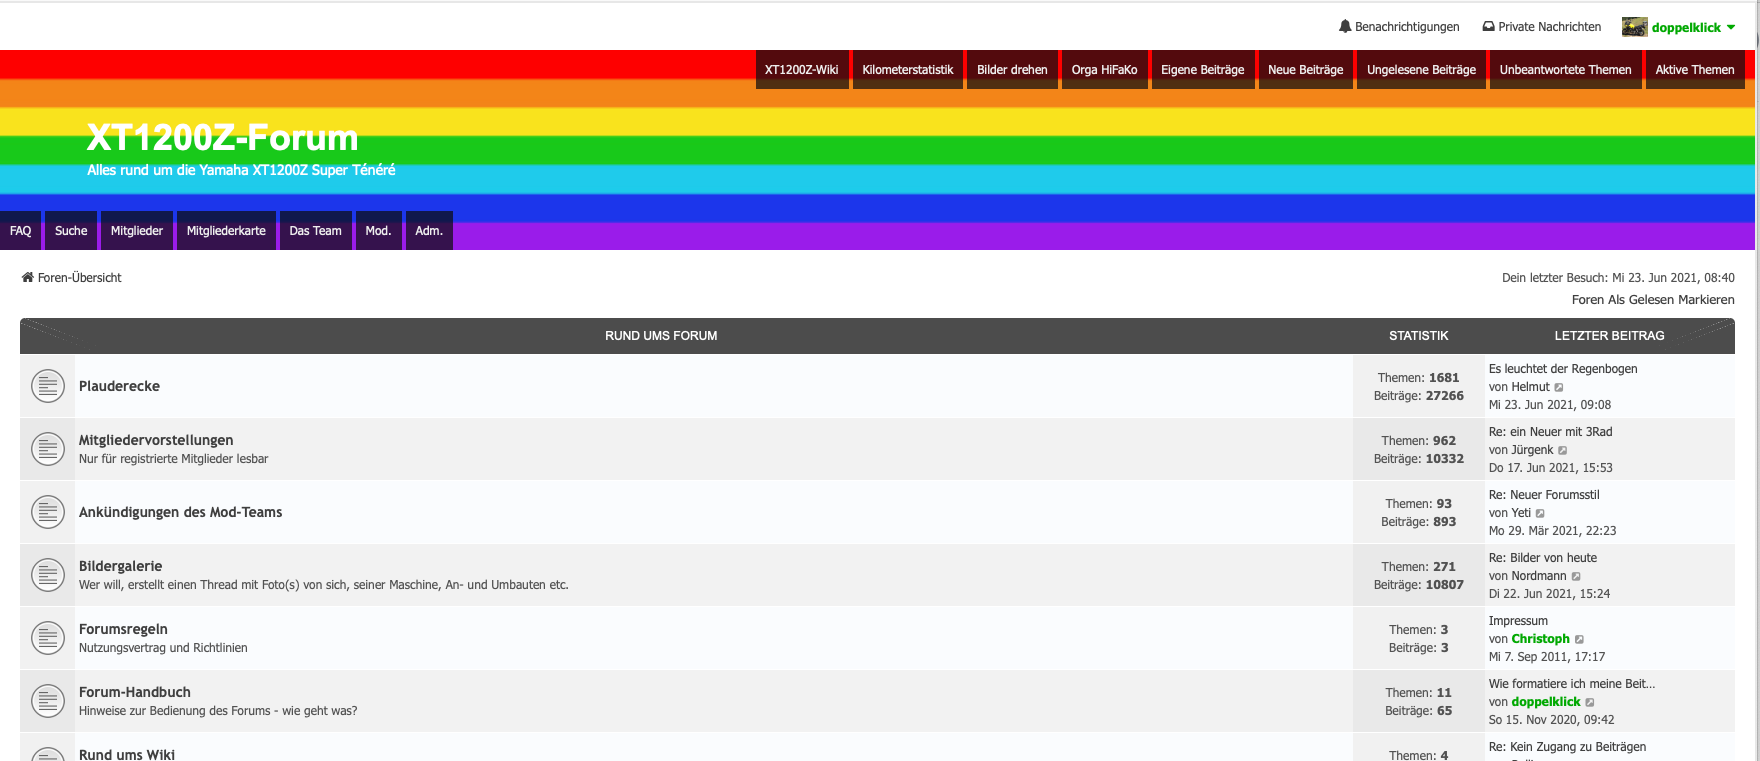Open the Kilometerstatistik tab

tap(907, 70)
